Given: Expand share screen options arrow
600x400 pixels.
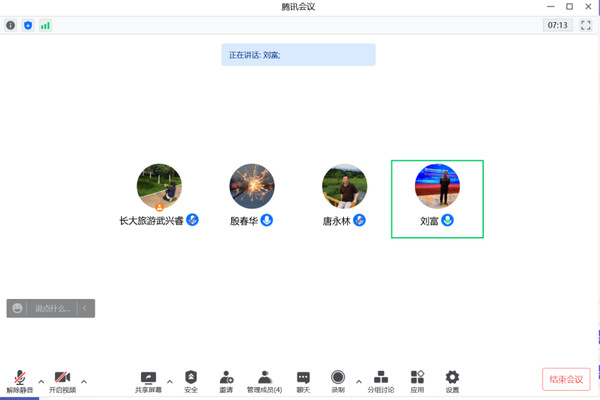Looking at the screenshot, I should 170,382.
